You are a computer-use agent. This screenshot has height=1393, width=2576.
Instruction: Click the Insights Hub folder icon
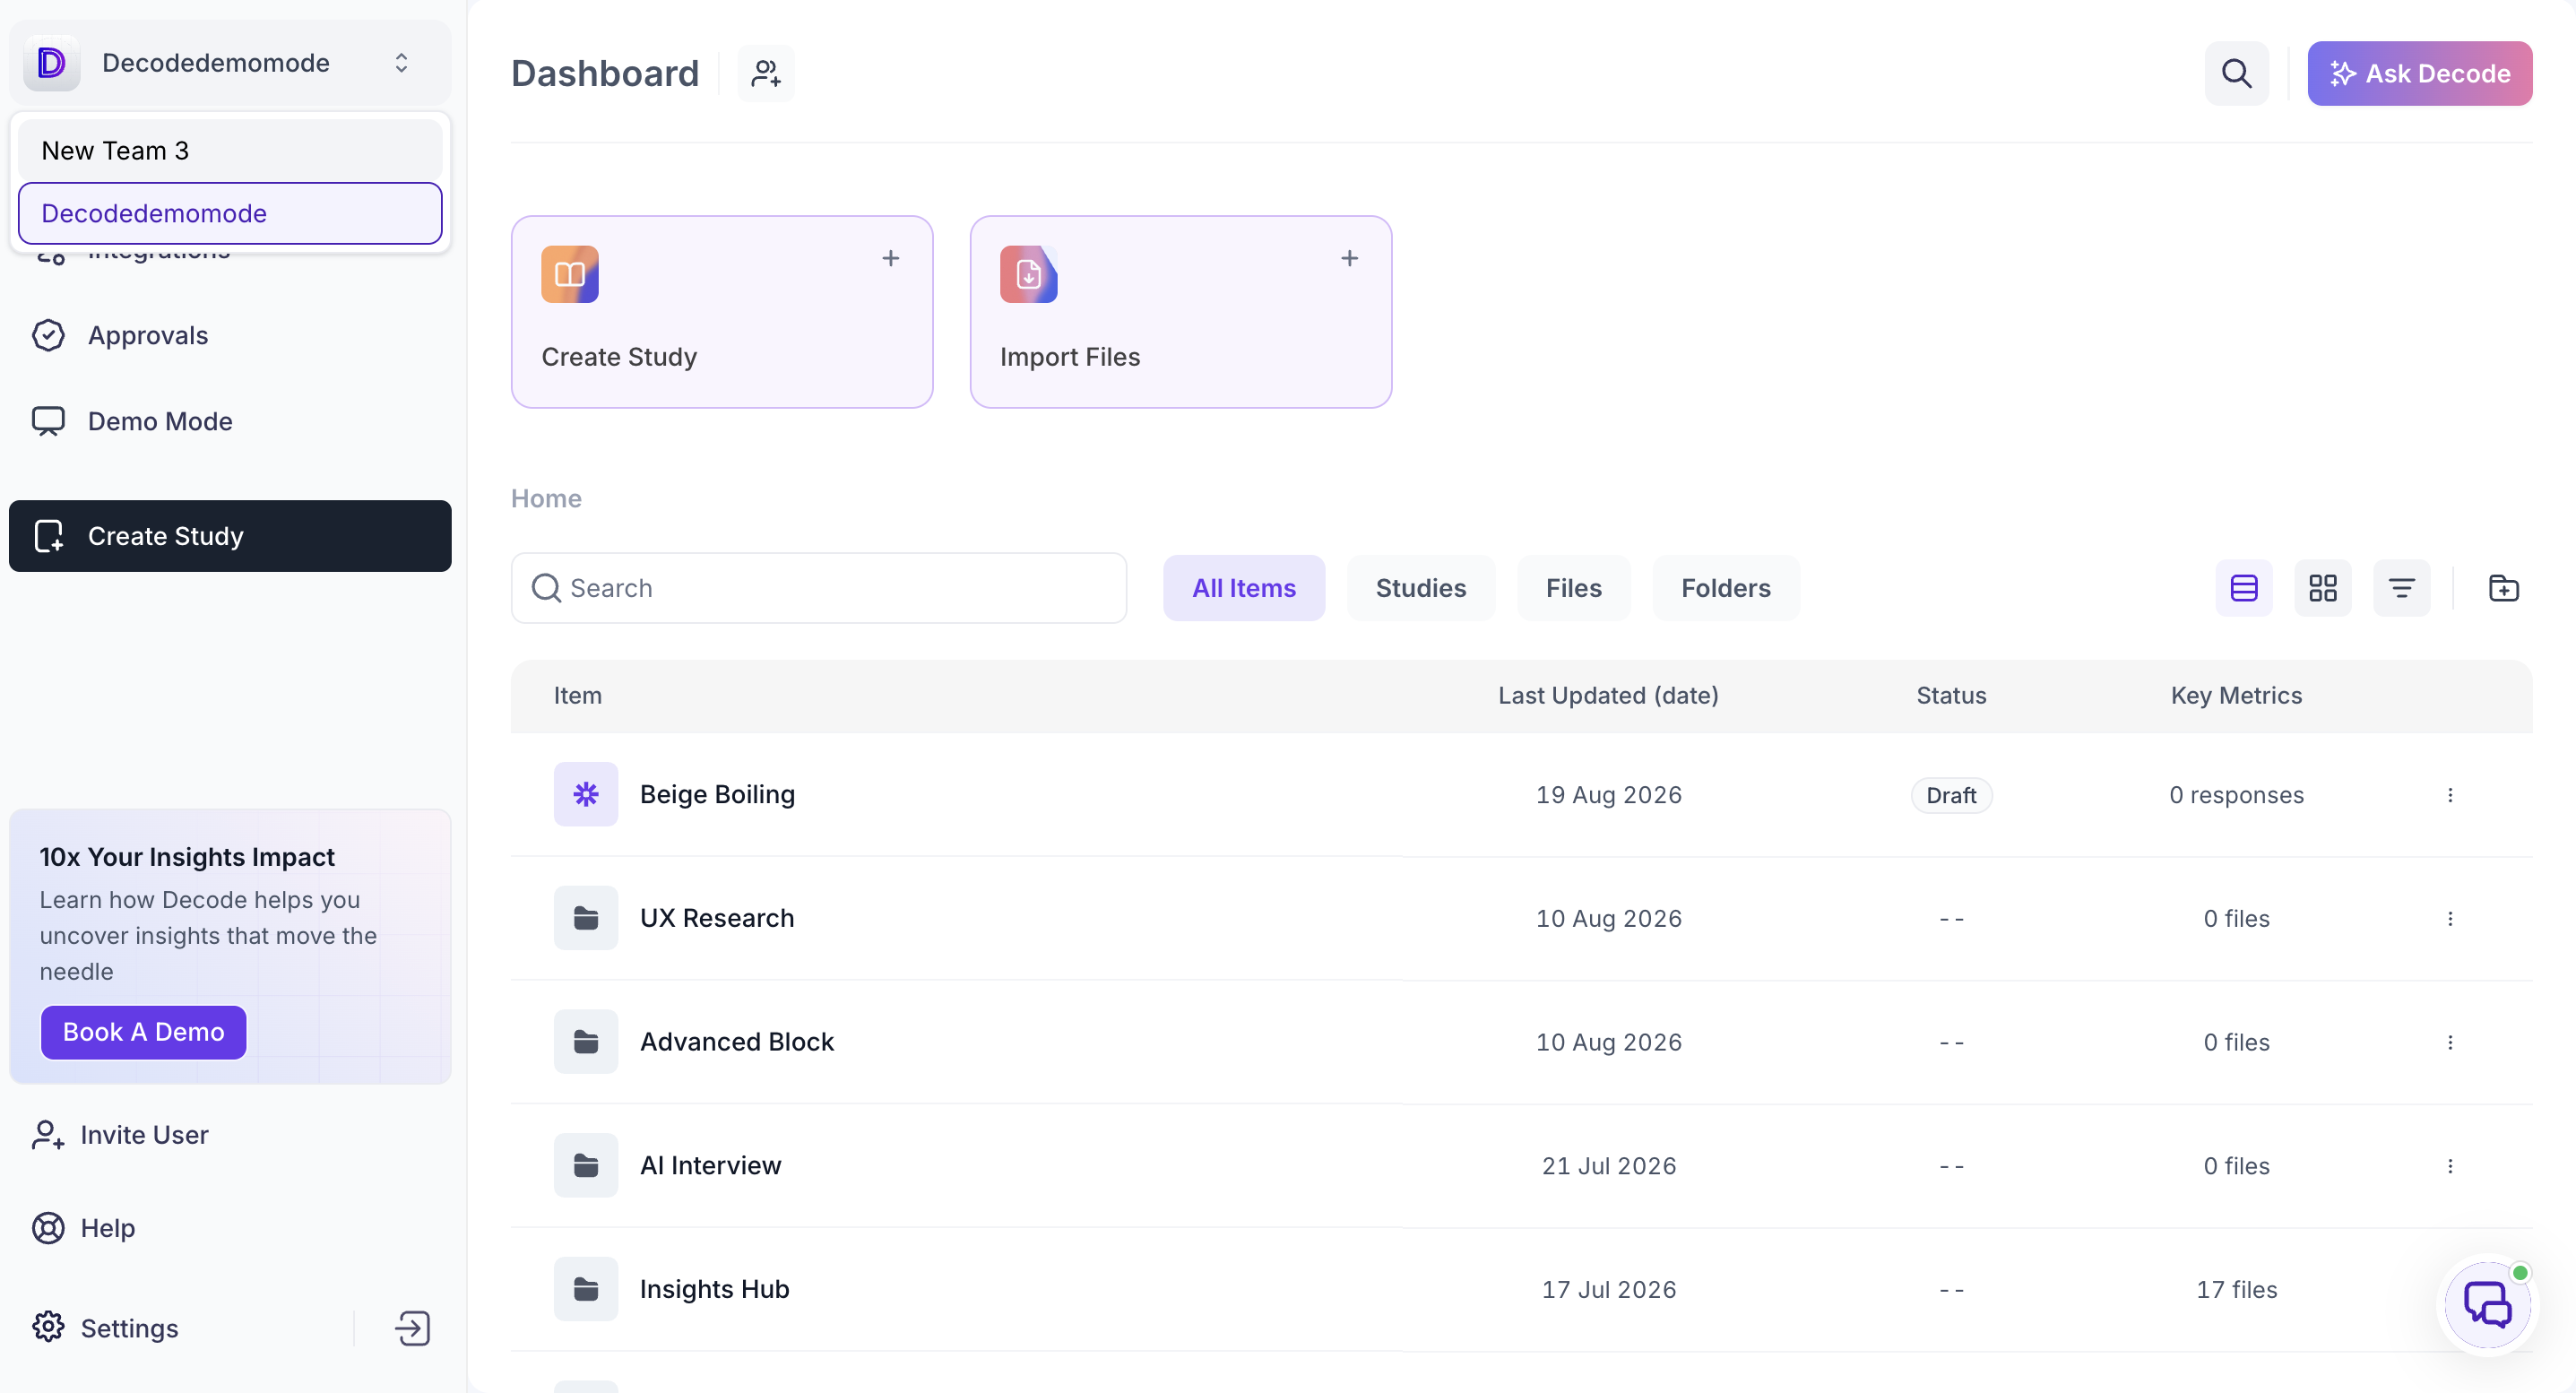586,1290
